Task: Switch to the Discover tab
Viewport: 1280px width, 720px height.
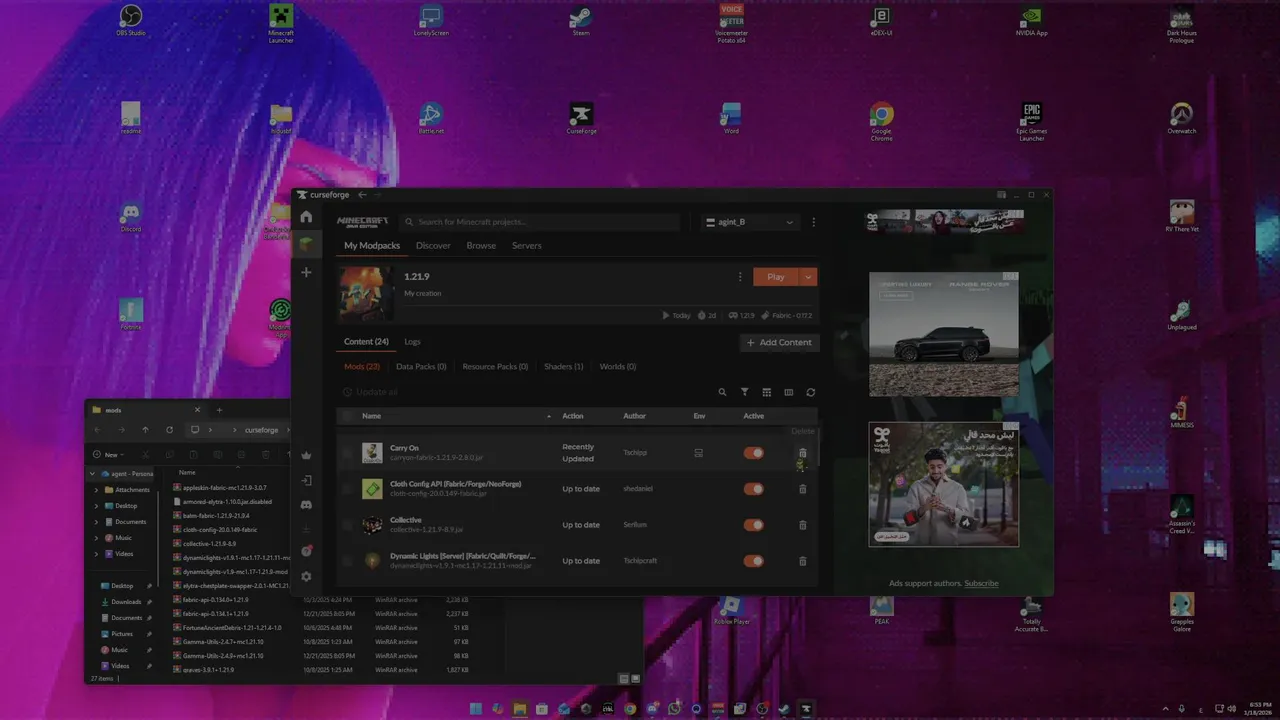Action: click(433, 246)
